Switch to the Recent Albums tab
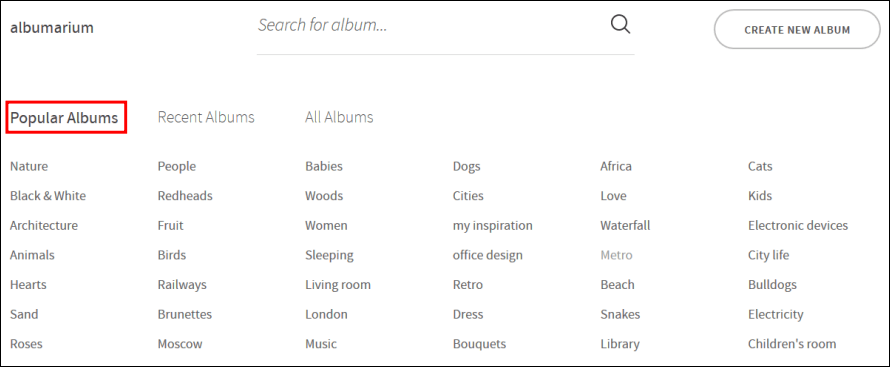 coord(206,117)
